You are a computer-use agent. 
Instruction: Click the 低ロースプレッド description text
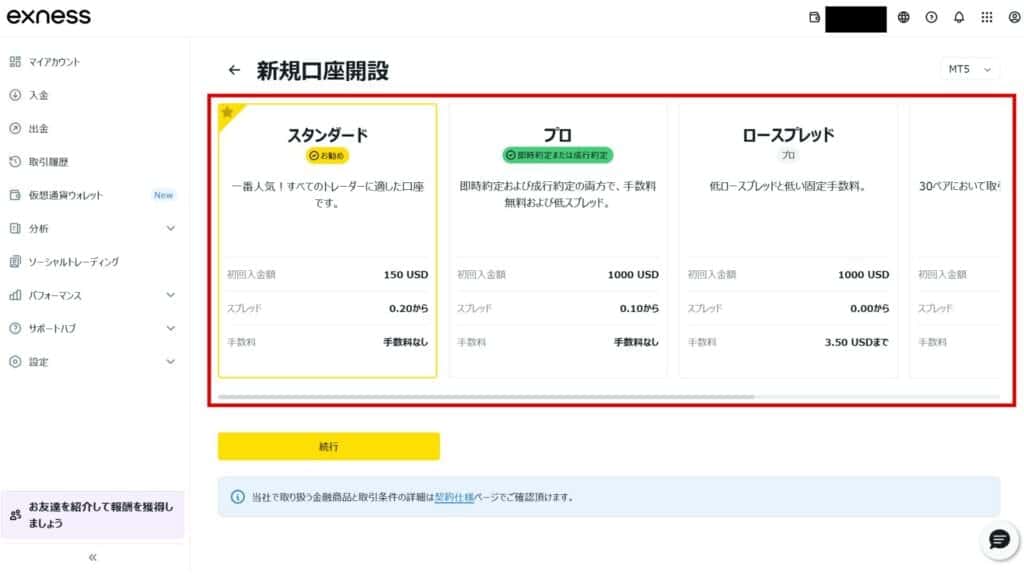[x=788, y=186]
